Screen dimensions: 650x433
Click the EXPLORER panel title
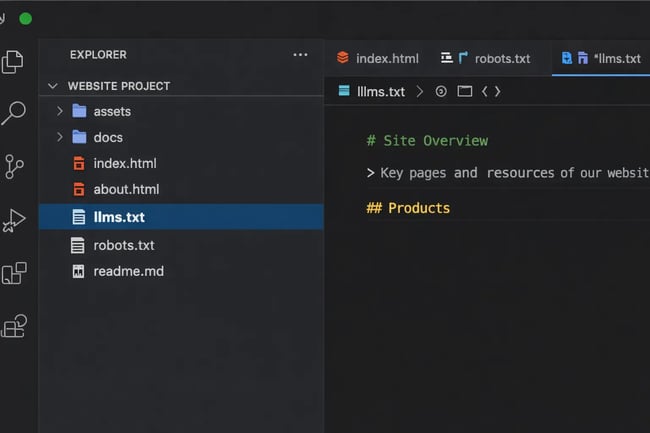[x=98, y=55]
